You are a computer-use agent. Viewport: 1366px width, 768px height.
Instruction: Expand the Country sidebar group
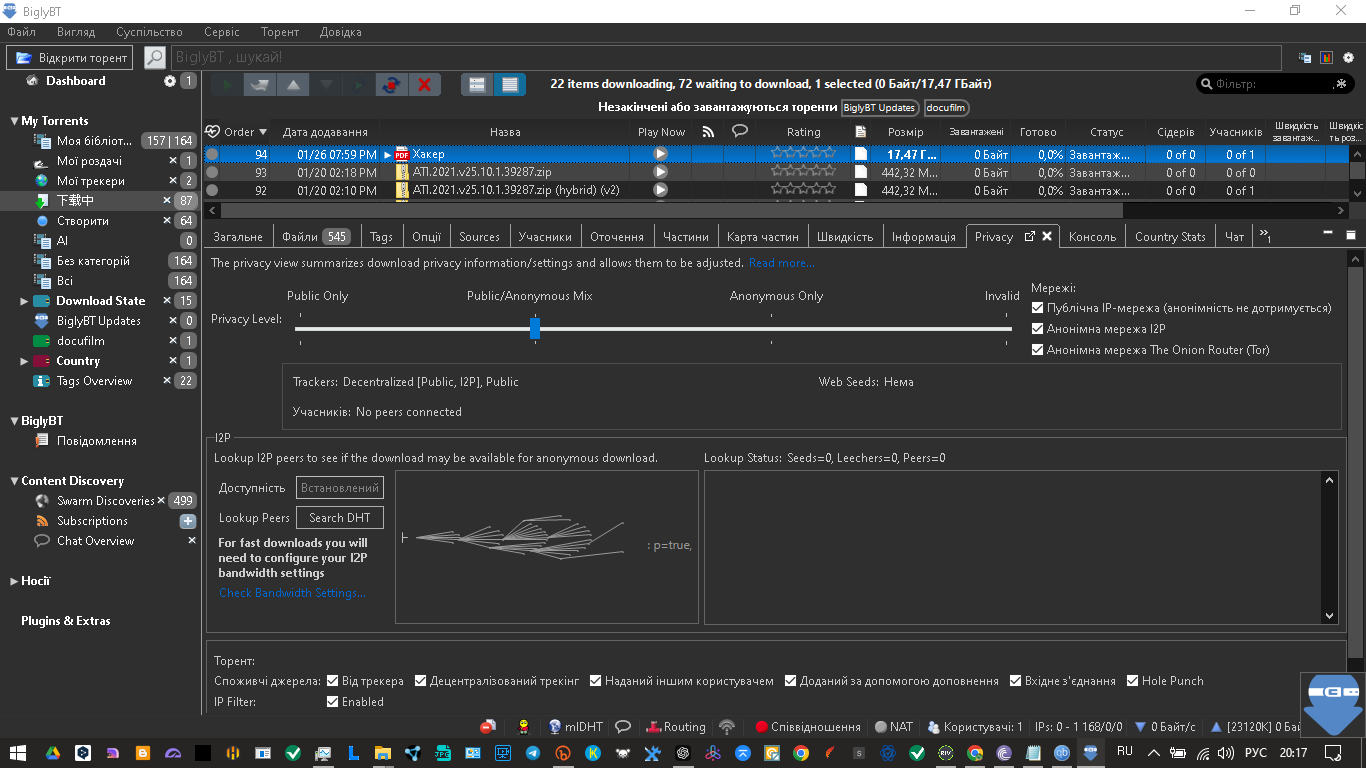click(x=24, y=361)
